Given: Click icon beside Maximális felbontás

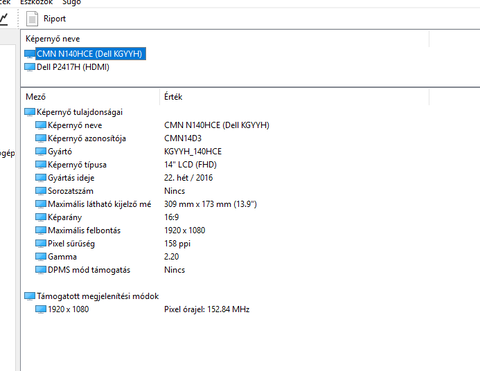Looking at the screenshot, I should (41, 230).
